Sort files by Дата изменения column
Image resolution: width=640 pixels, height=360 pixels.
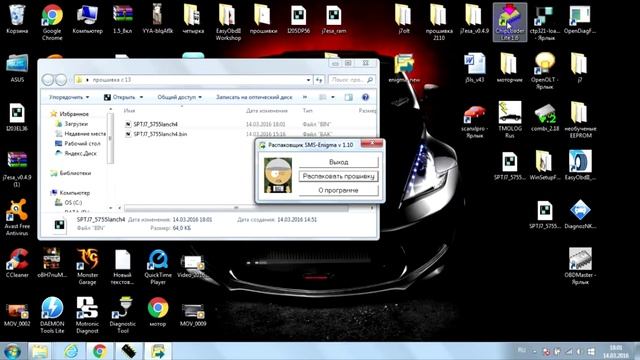coord(267,111)
